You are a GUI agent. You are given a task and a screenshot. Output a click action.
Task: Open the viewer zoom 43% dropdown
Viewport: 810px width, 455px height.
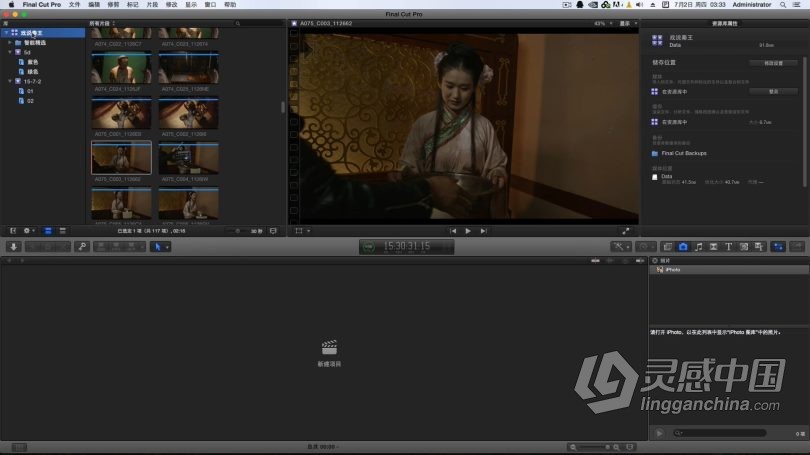tap(603, 23)
